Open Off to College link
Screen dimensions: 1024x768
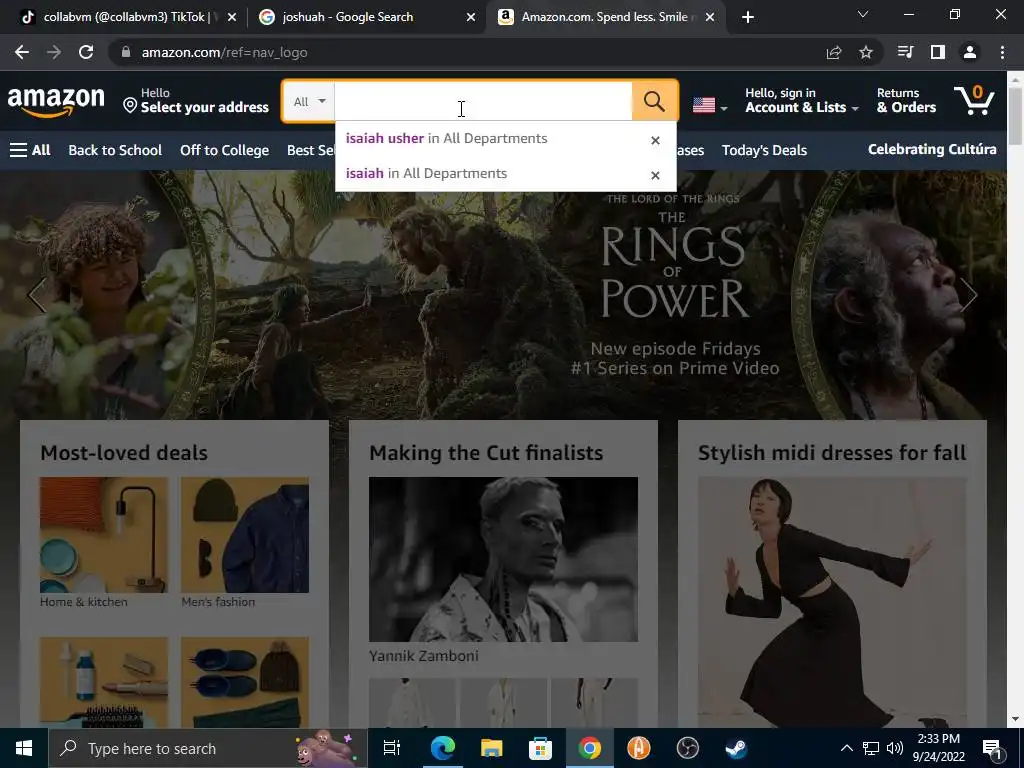(225, 150)
